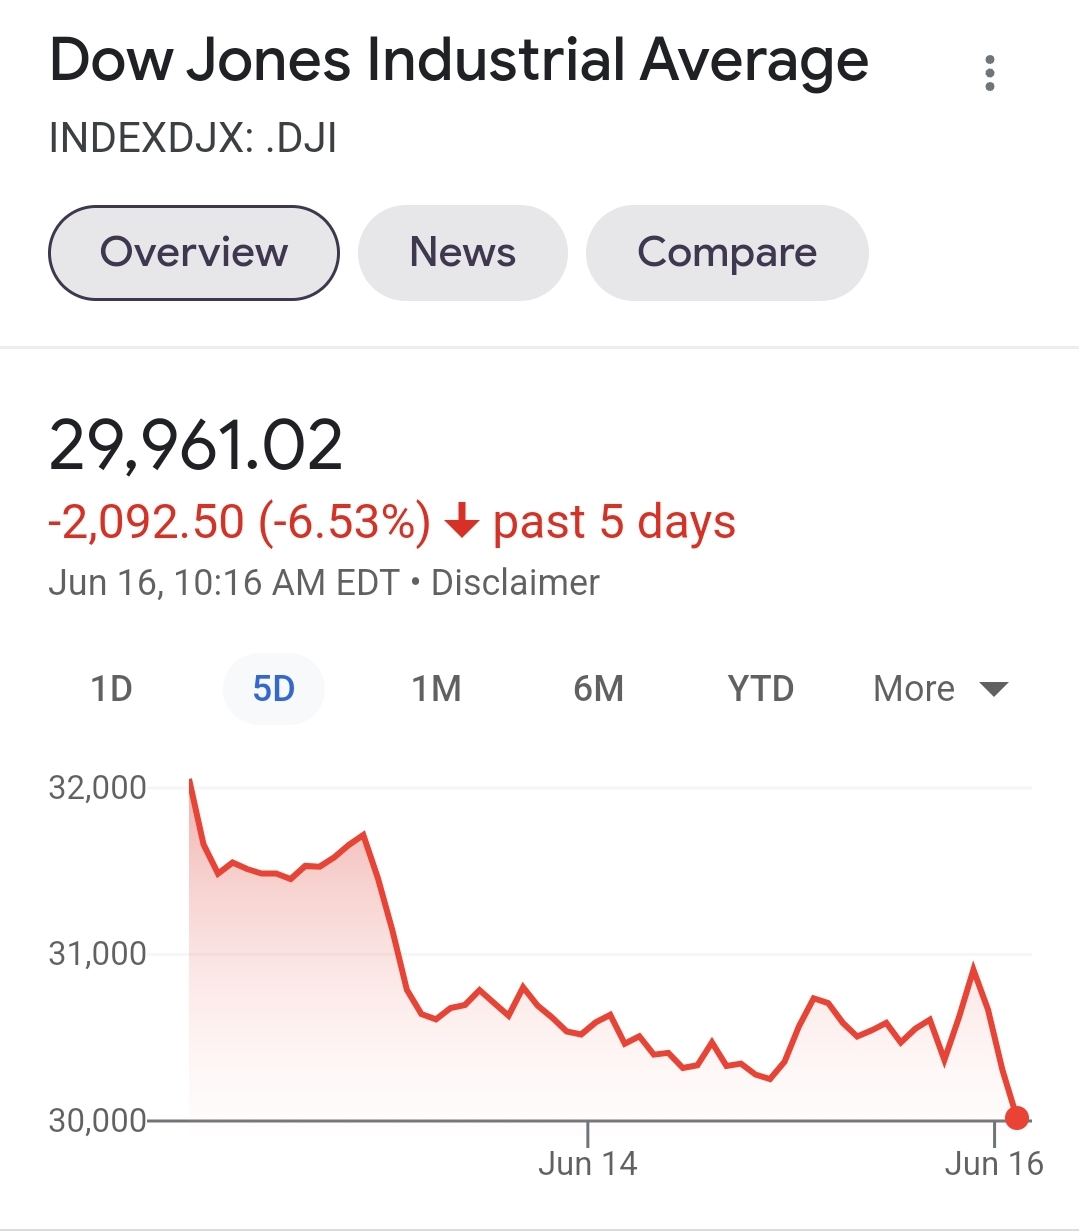The image size is (1079, 1231).
Task: Select the 1M time range
Action: 436,689
